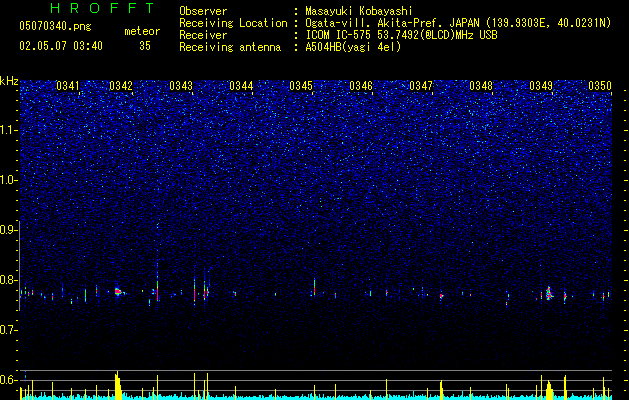Click the kHz axis unit label
Viewport: 629px width, 400px height.
pos(9,81)
